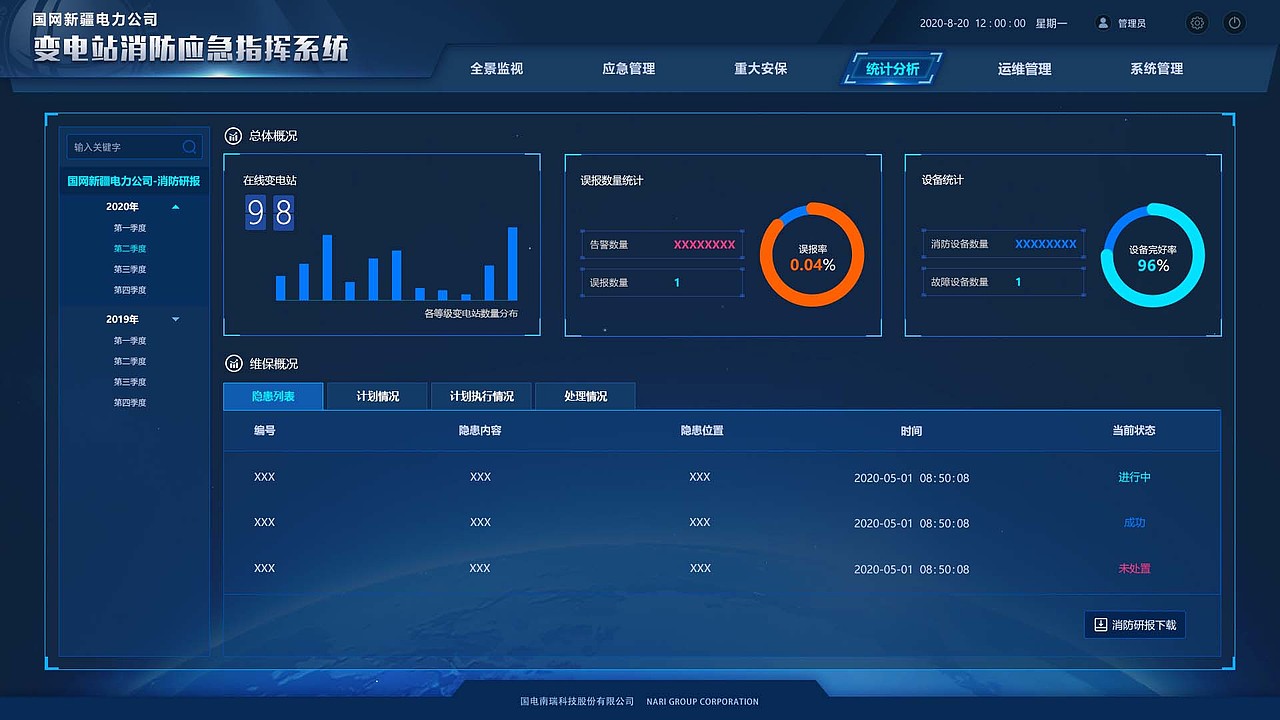Open the 运维管理 navigation menu
The height and width of the screenshot is (720, 1280).
(1022, 69)
